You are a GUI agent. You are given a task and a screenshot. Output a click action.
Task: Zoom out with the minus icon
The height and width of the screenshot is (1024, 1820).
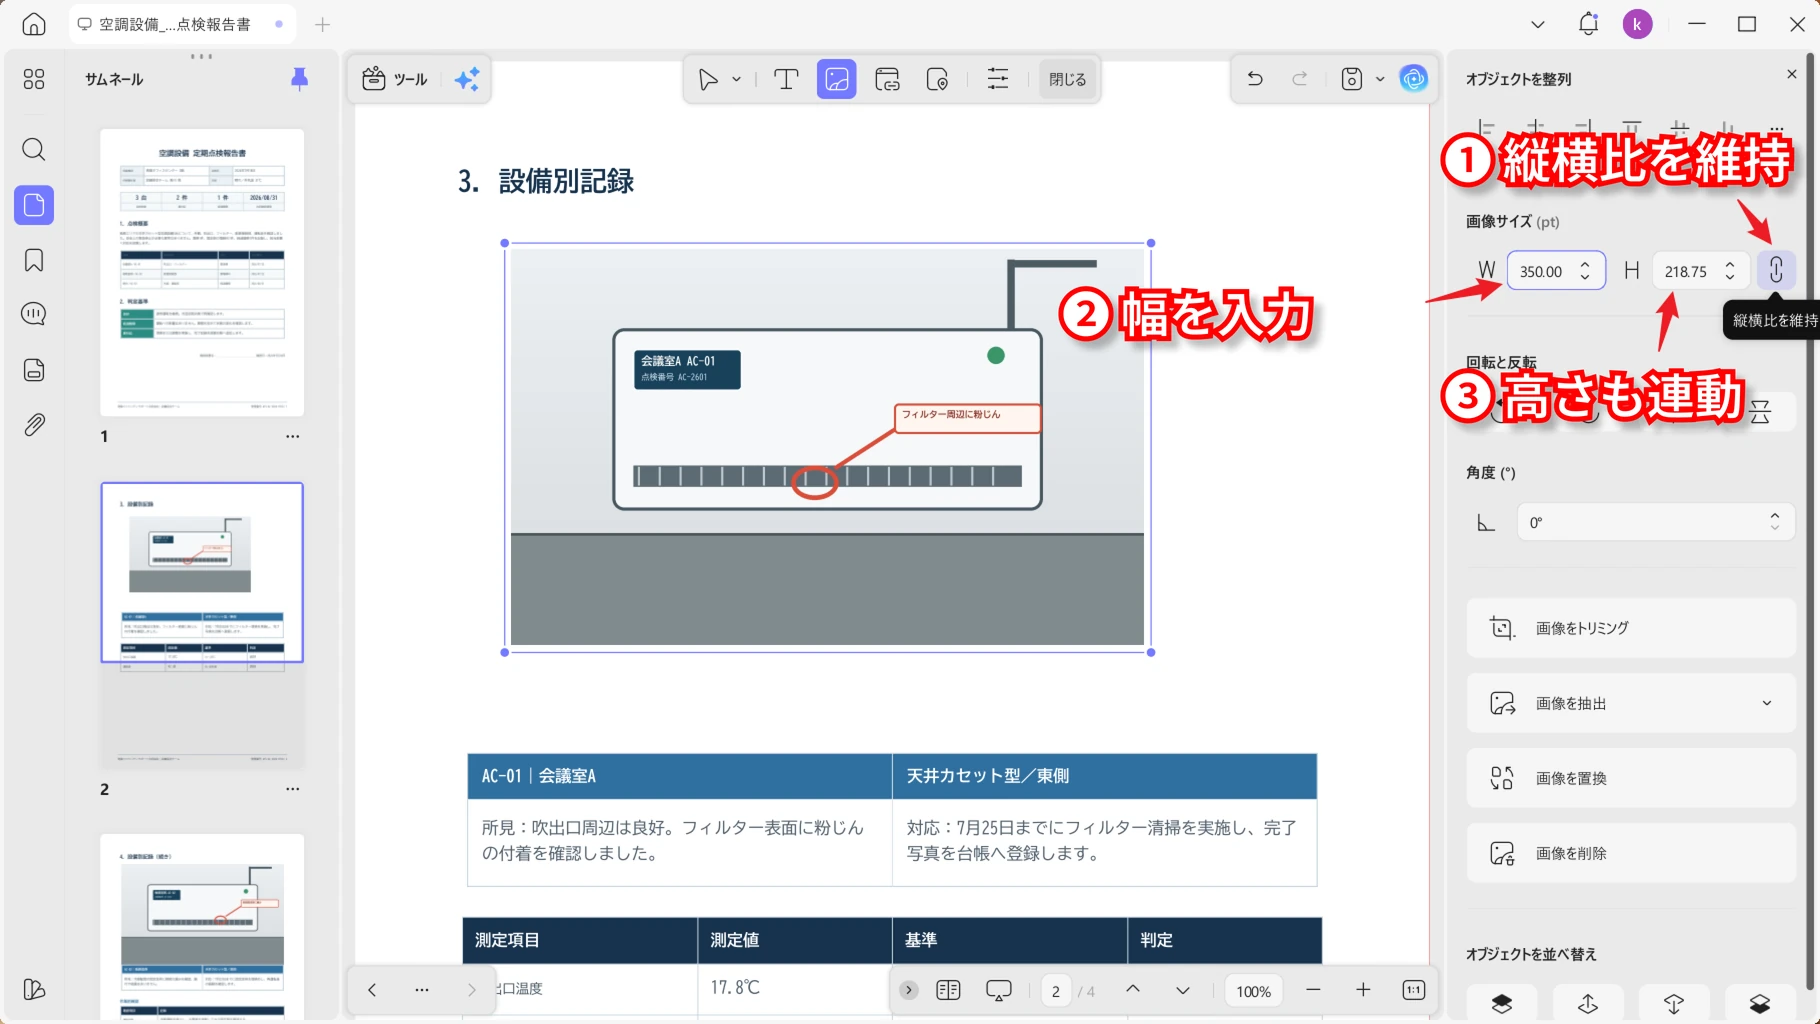point(1313,990)
